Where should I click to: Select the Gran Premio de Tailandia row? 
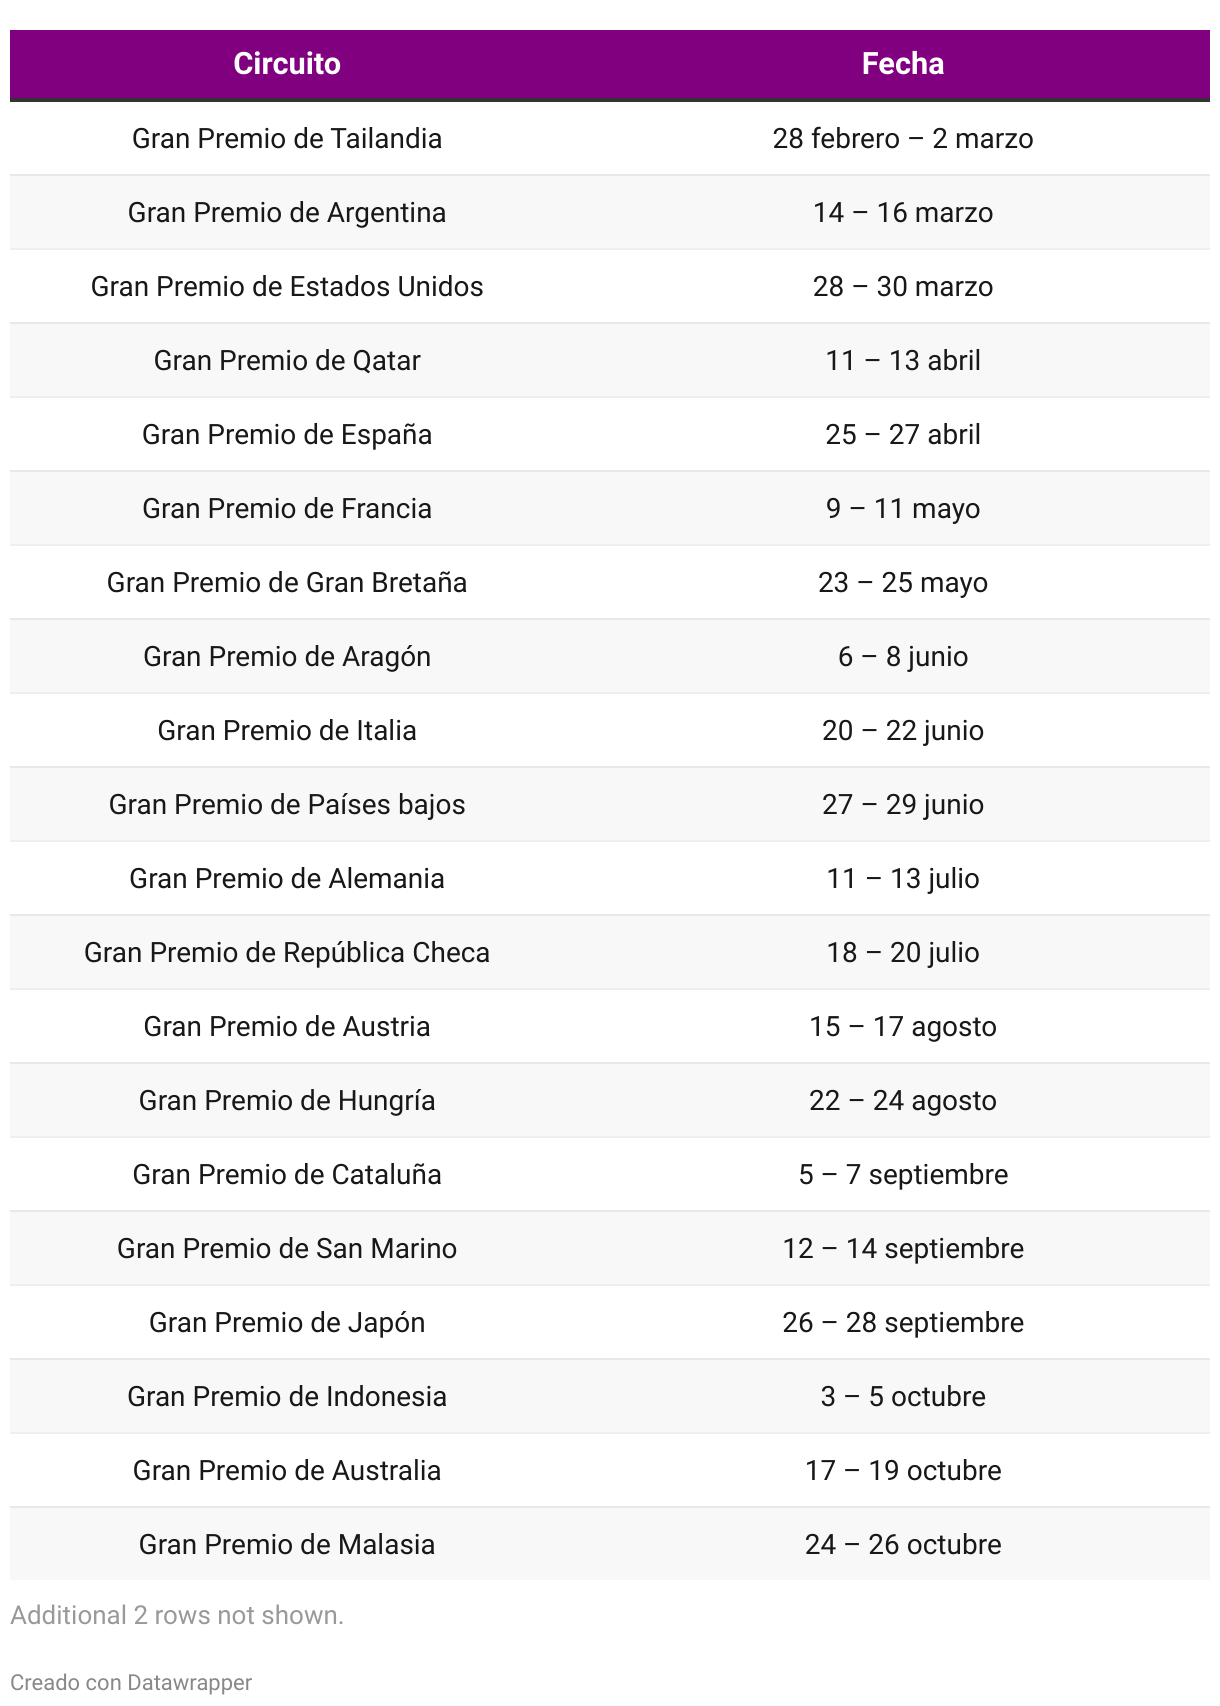click(610, 139)
